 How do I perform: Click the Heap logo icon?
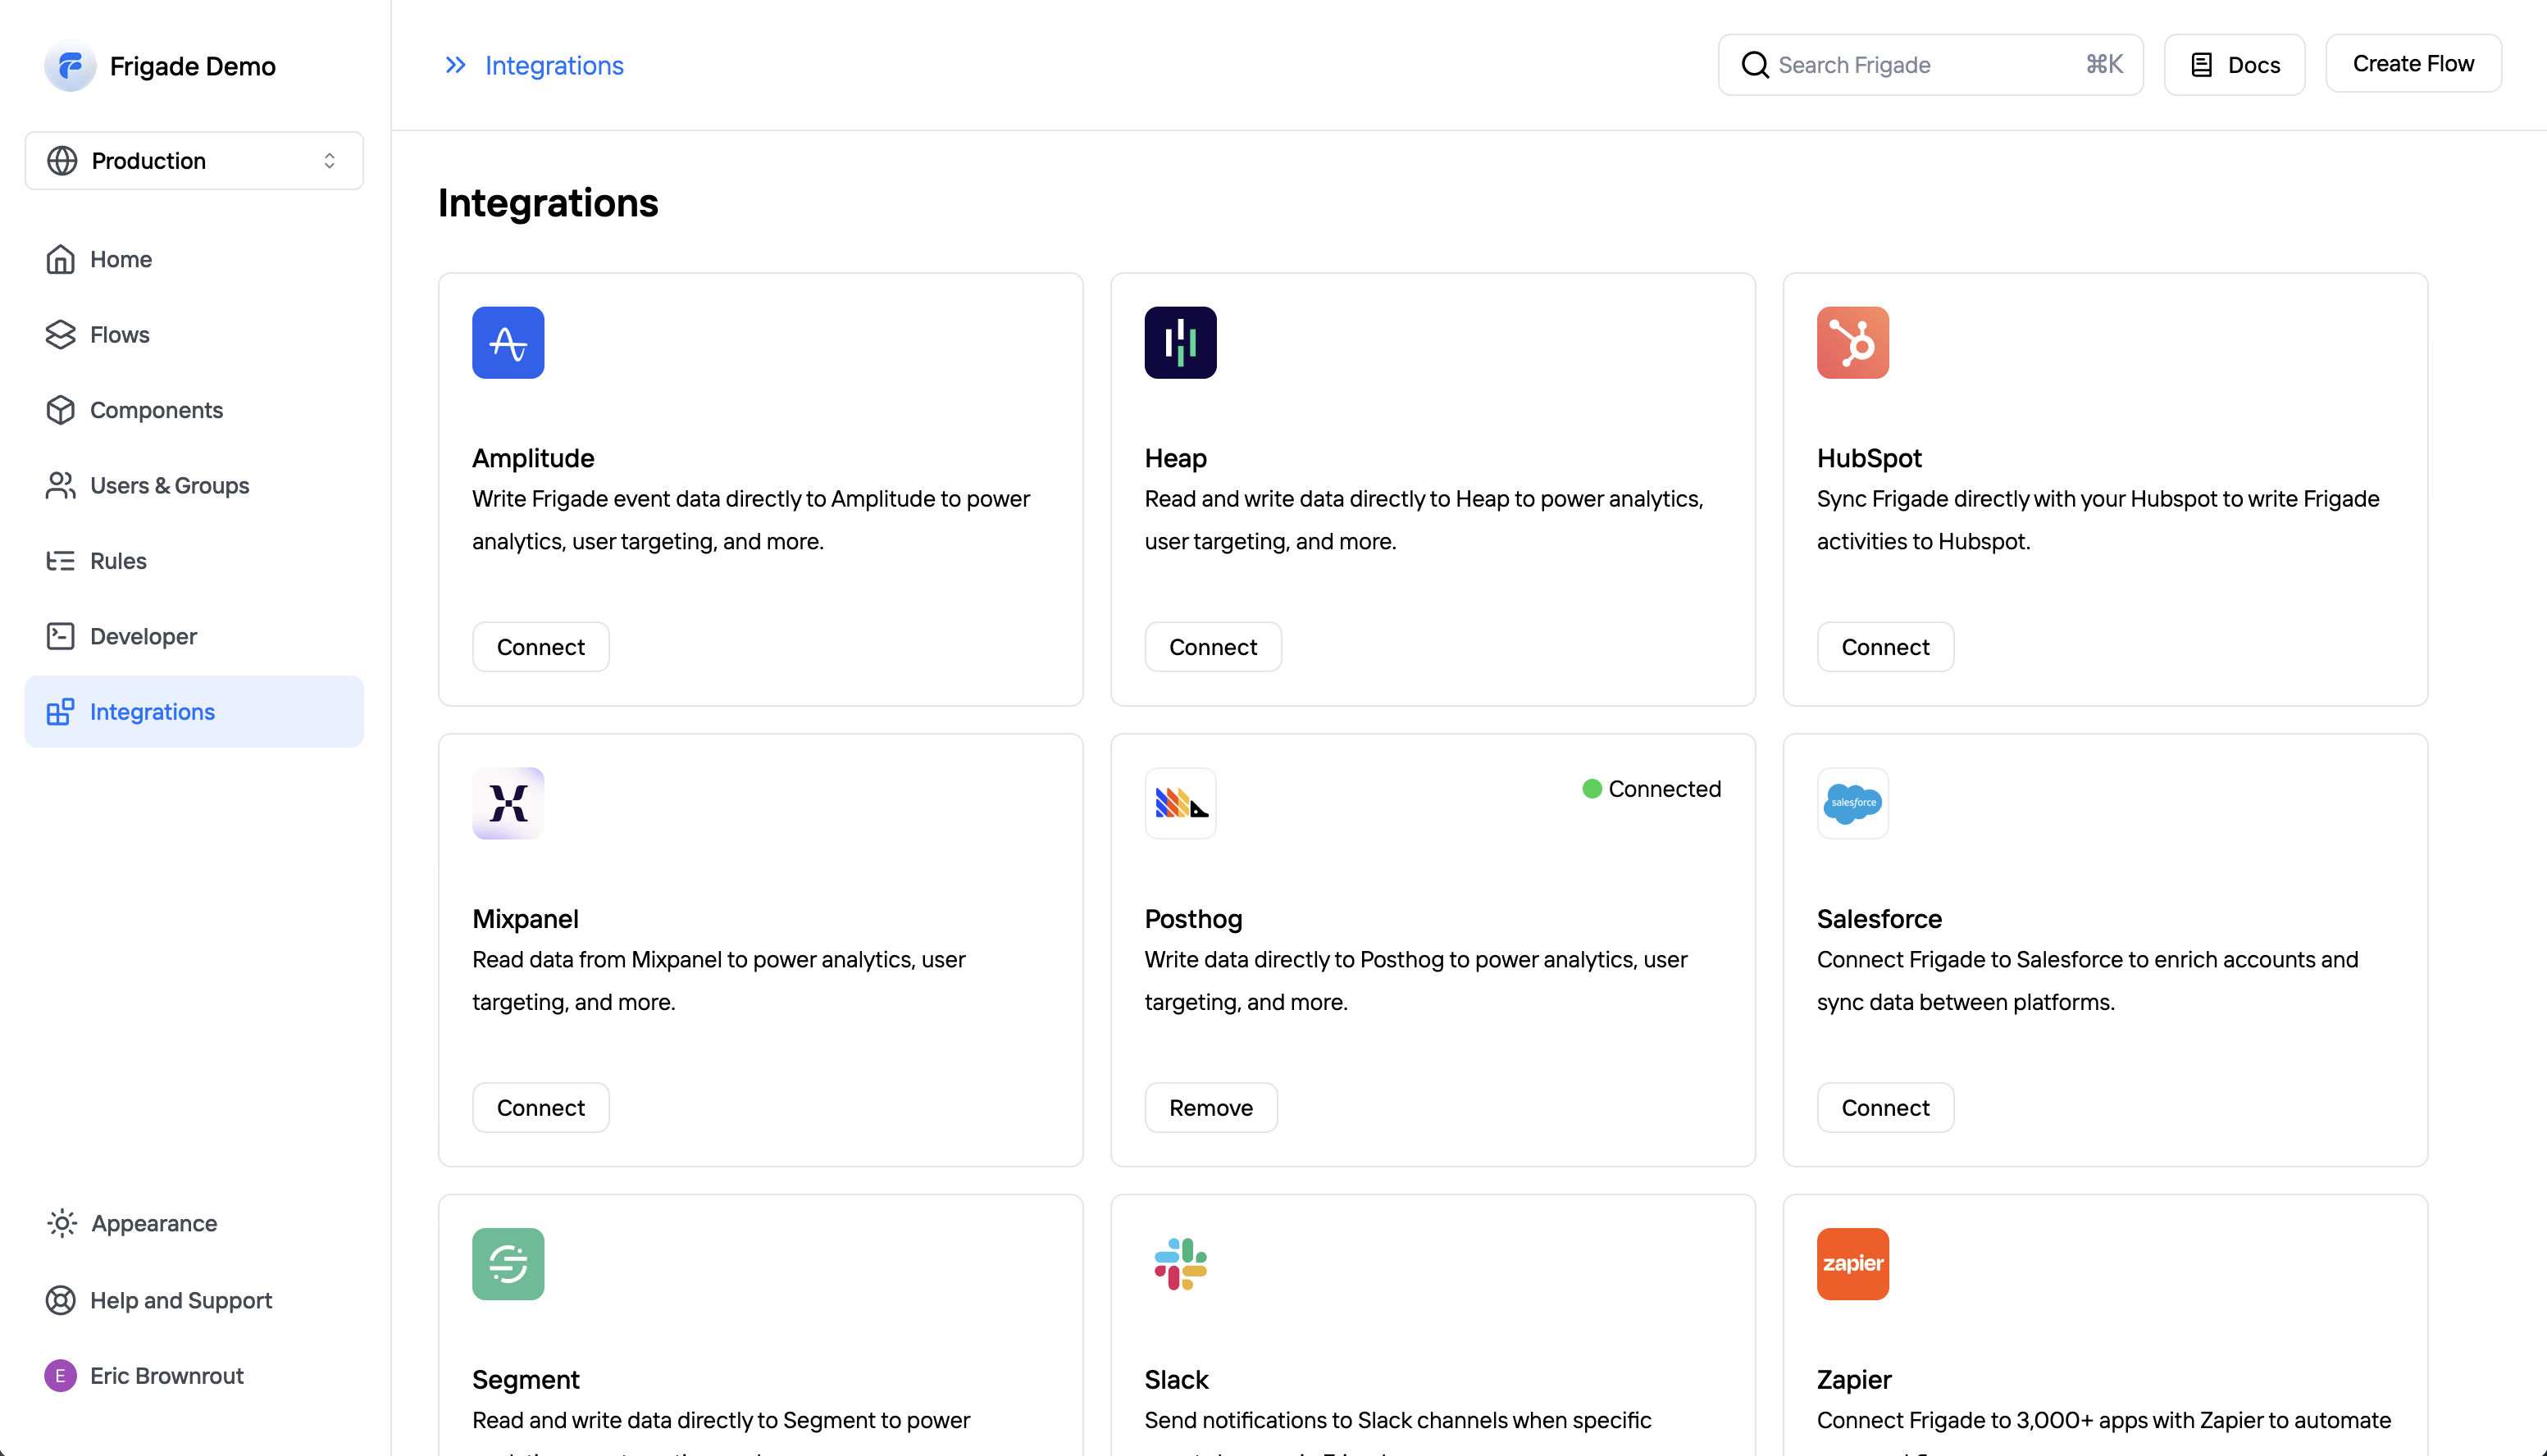click(x=1180, y=342)
